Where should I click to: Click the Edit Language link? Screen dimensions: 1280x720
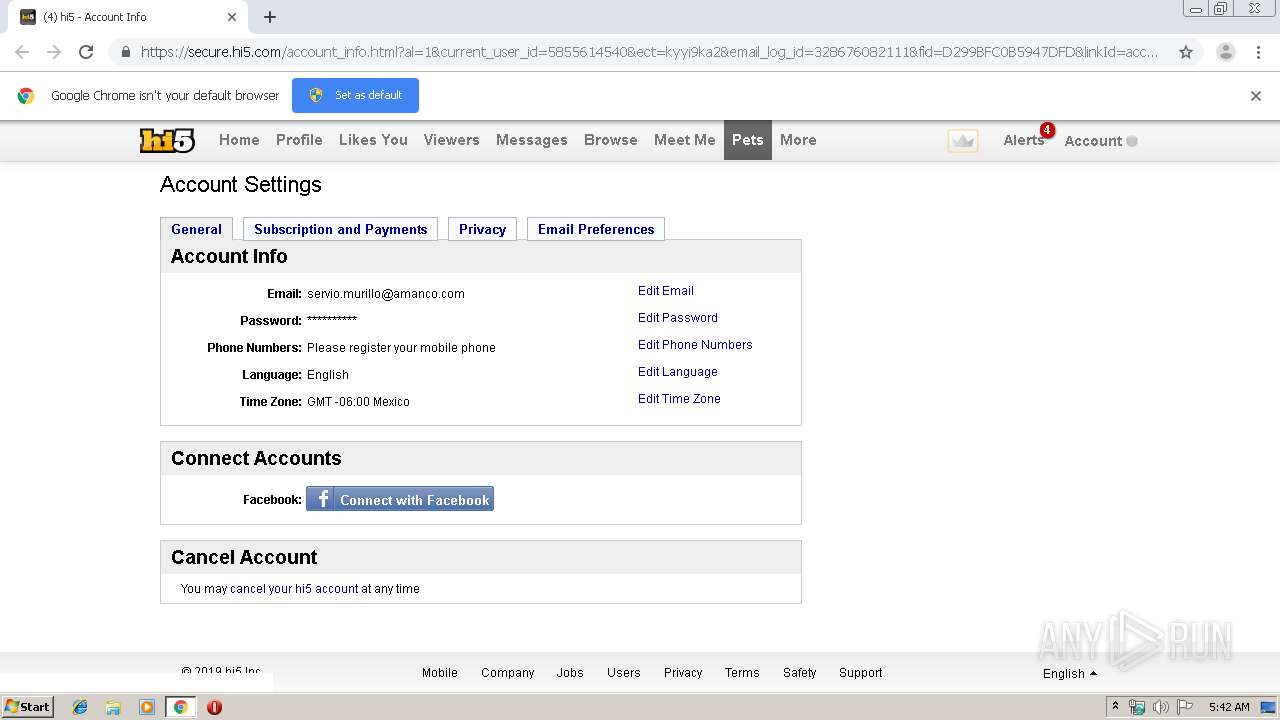[x=678, y=372]
